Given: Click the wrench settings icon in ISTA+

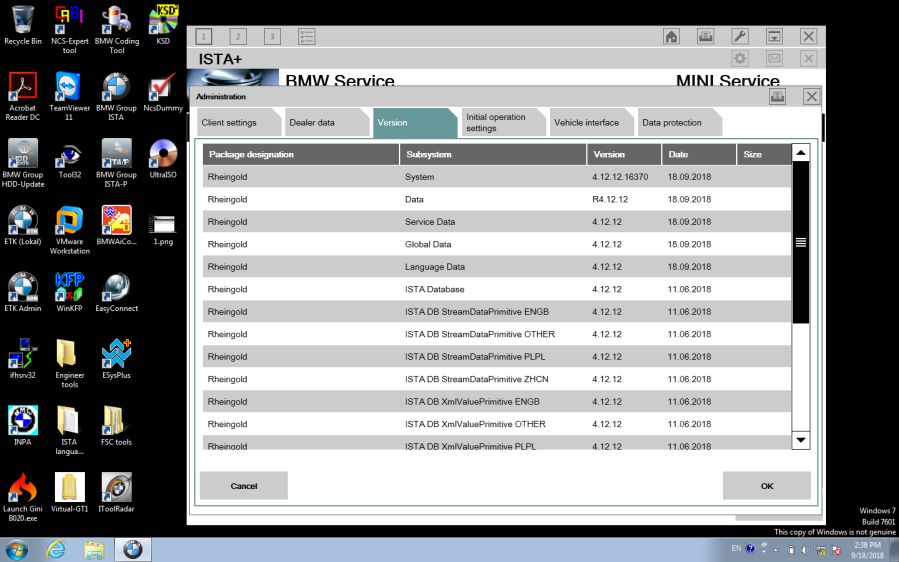Looking at the screenshot, I should tap(741, 36).
